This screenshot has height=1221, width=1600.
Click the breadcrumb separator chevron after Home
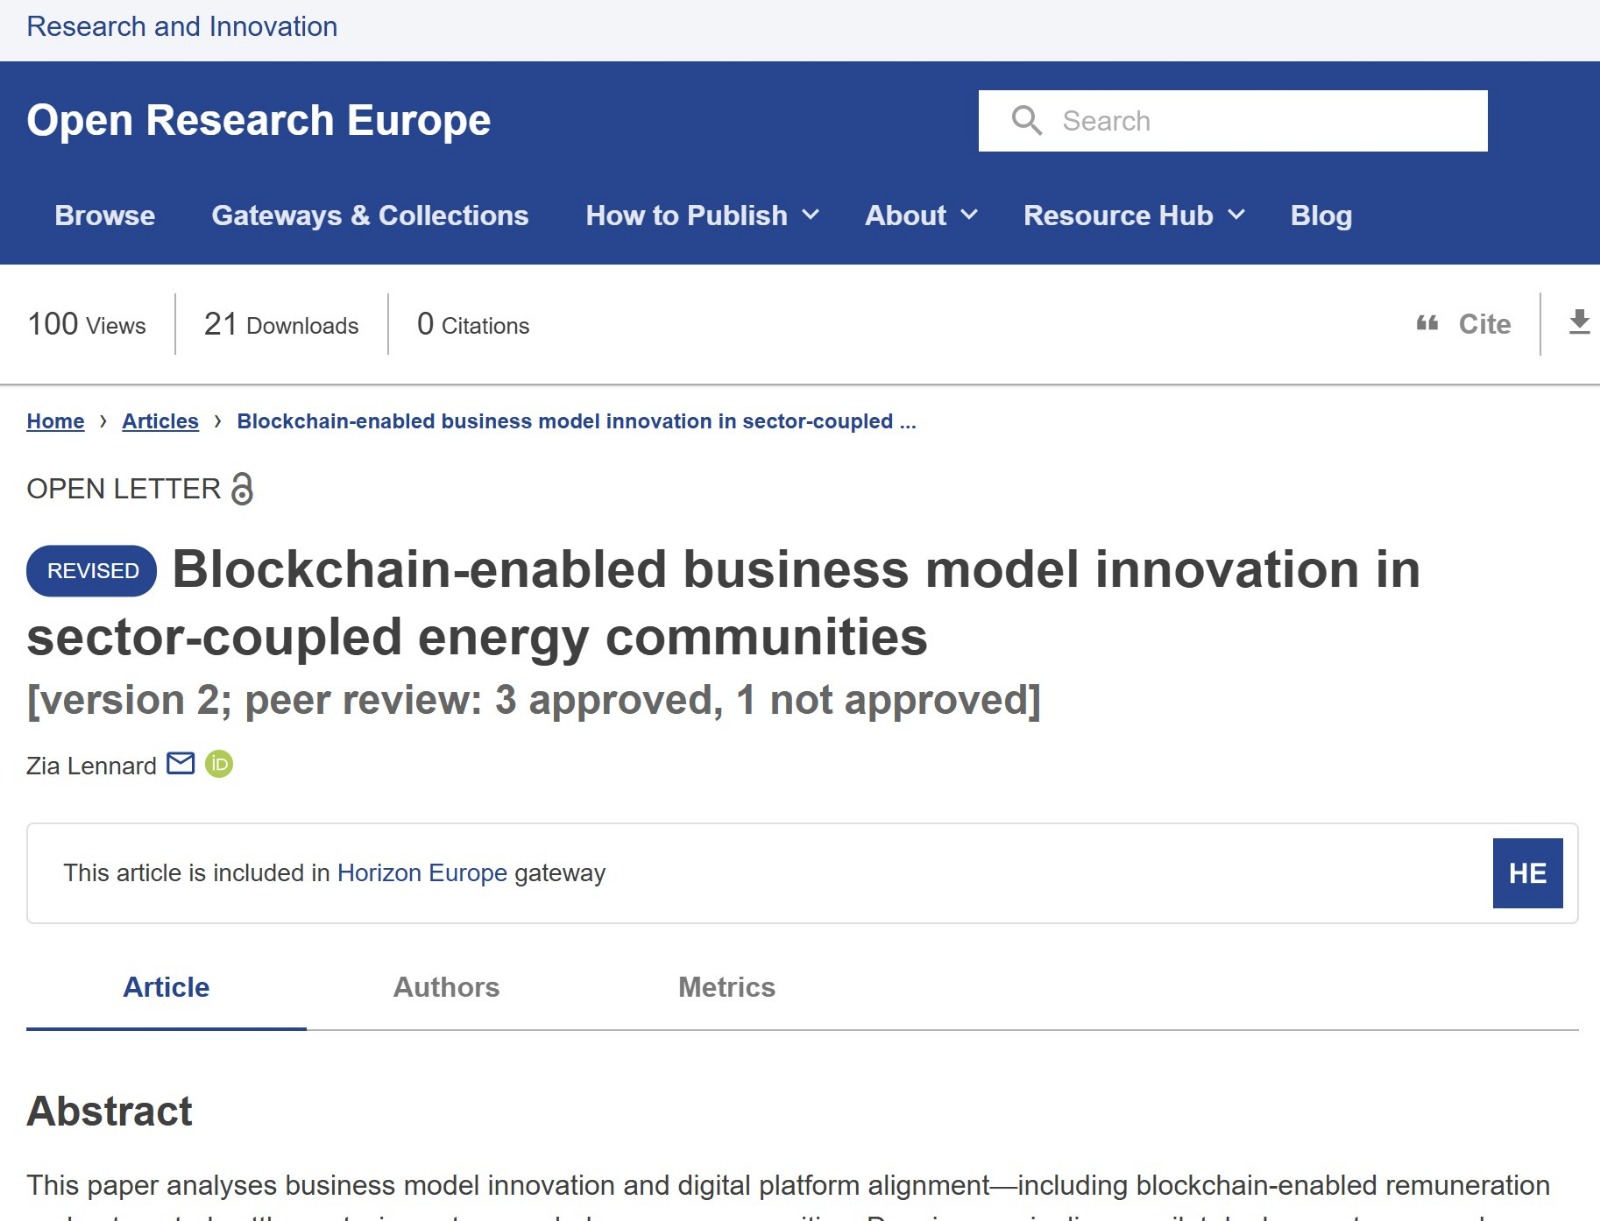tap(104, 422)
